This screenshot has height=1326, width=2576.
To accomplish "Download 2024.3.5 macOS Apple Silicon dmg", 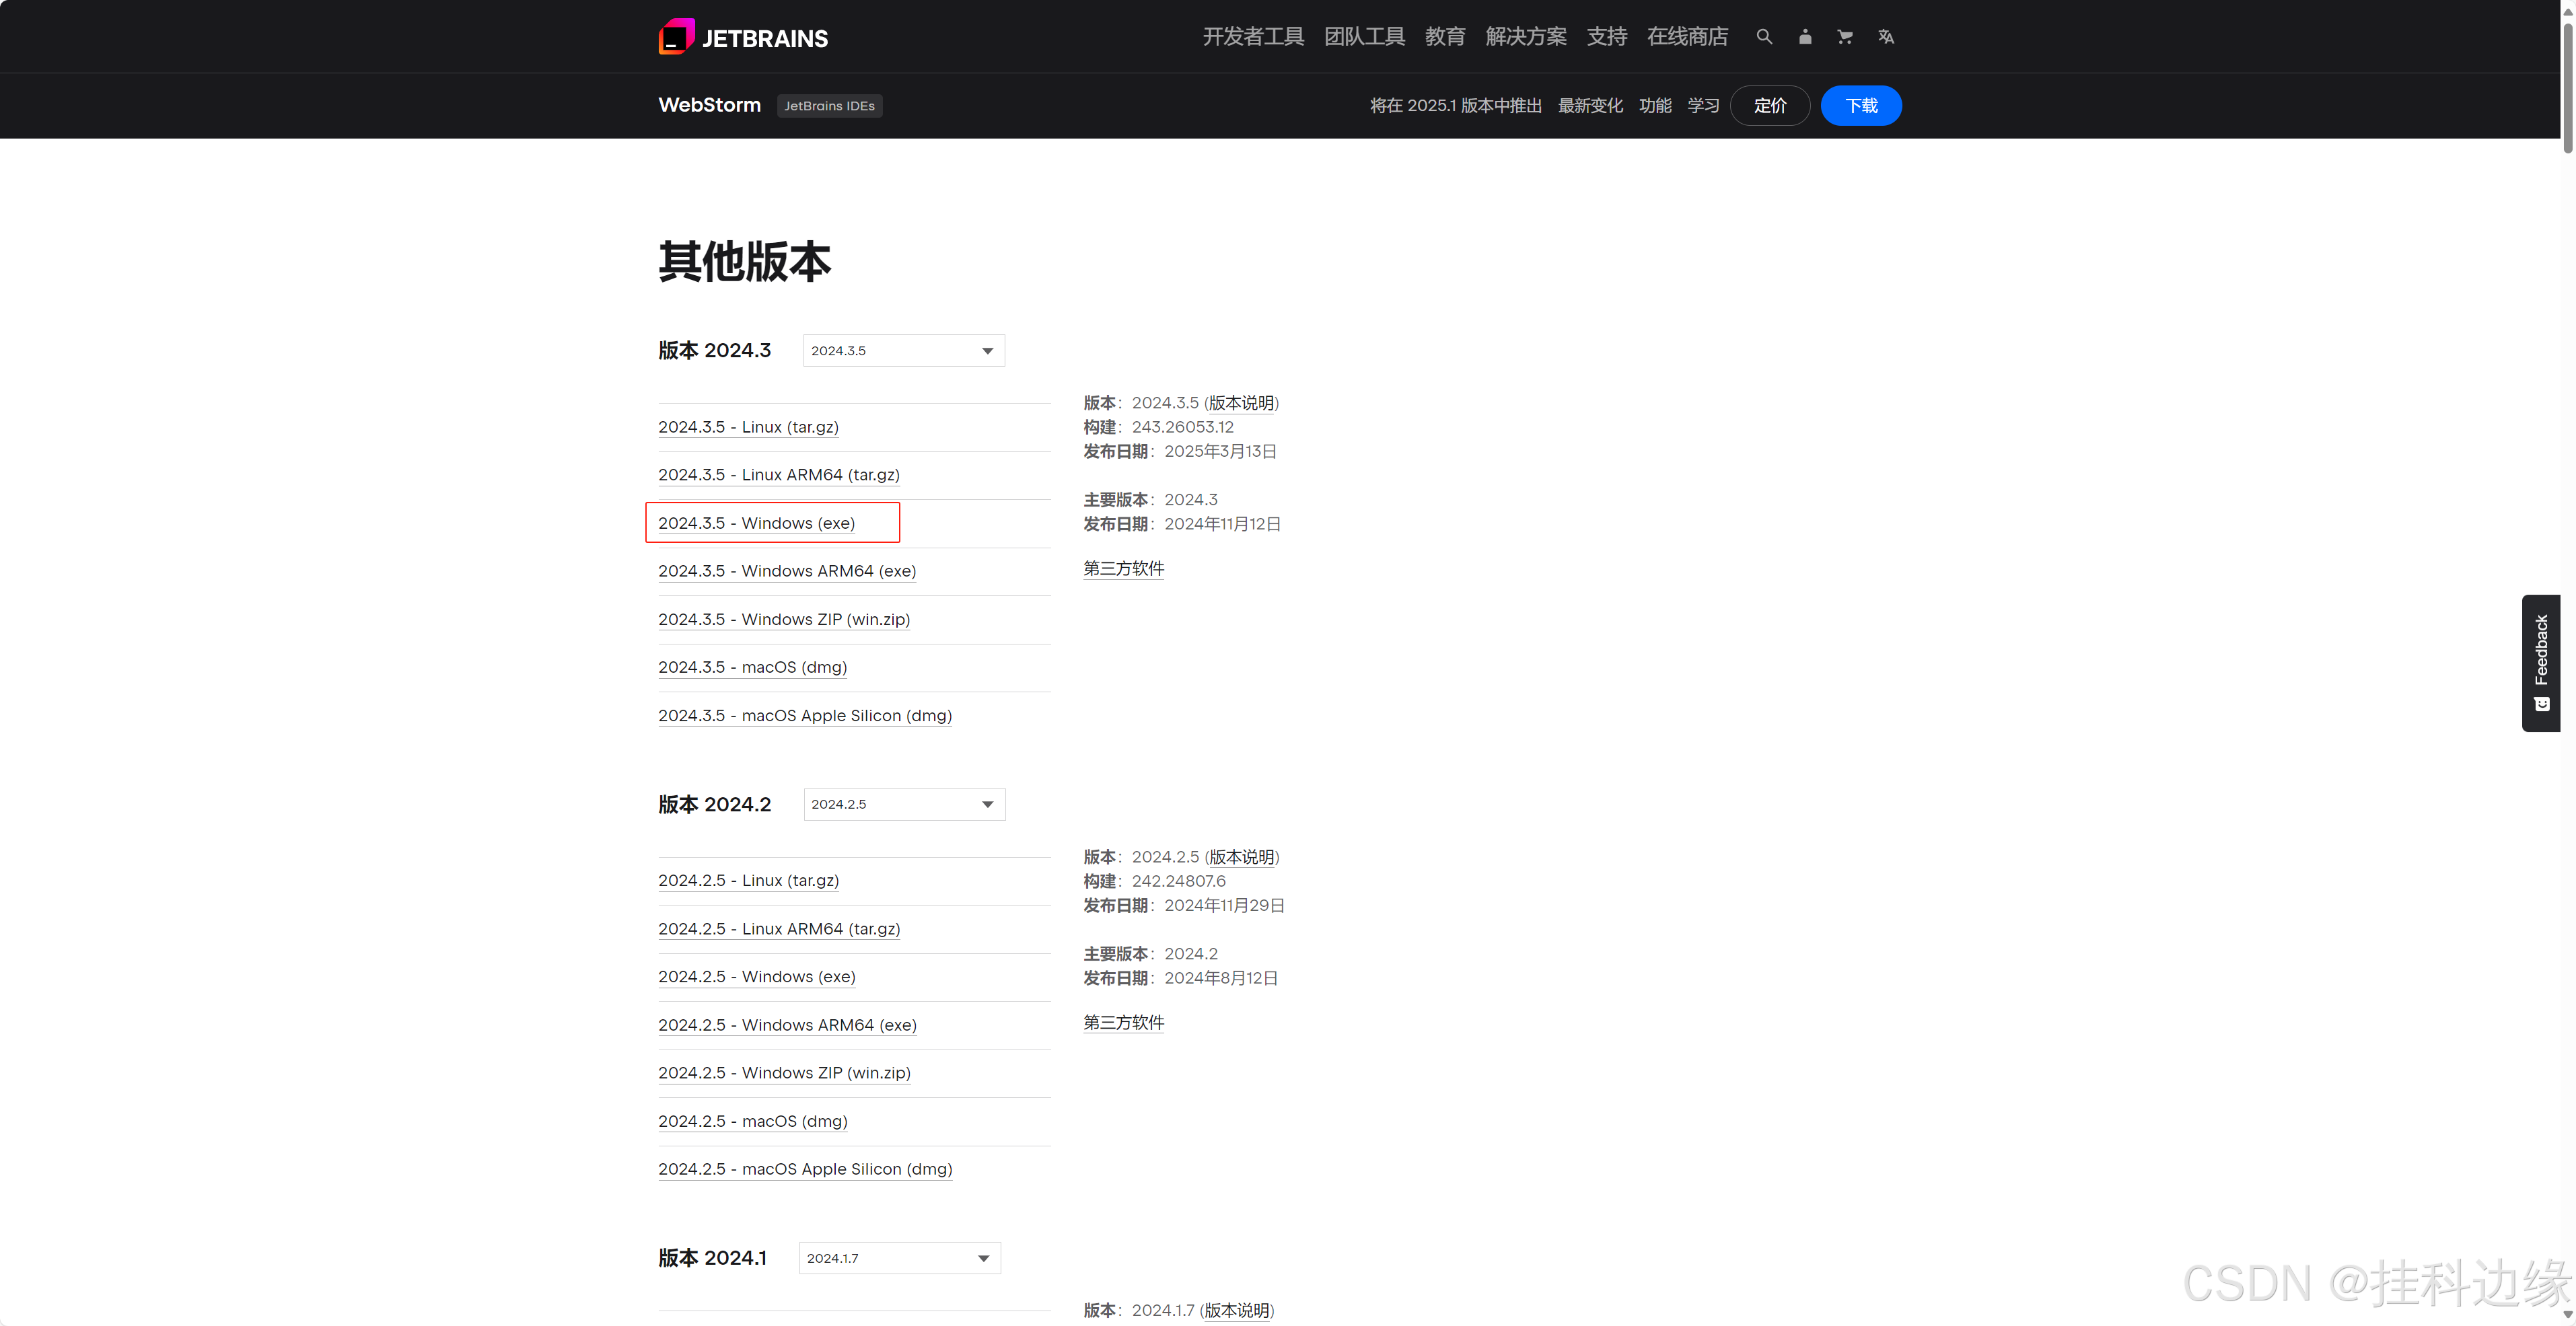I will (804, 716).
